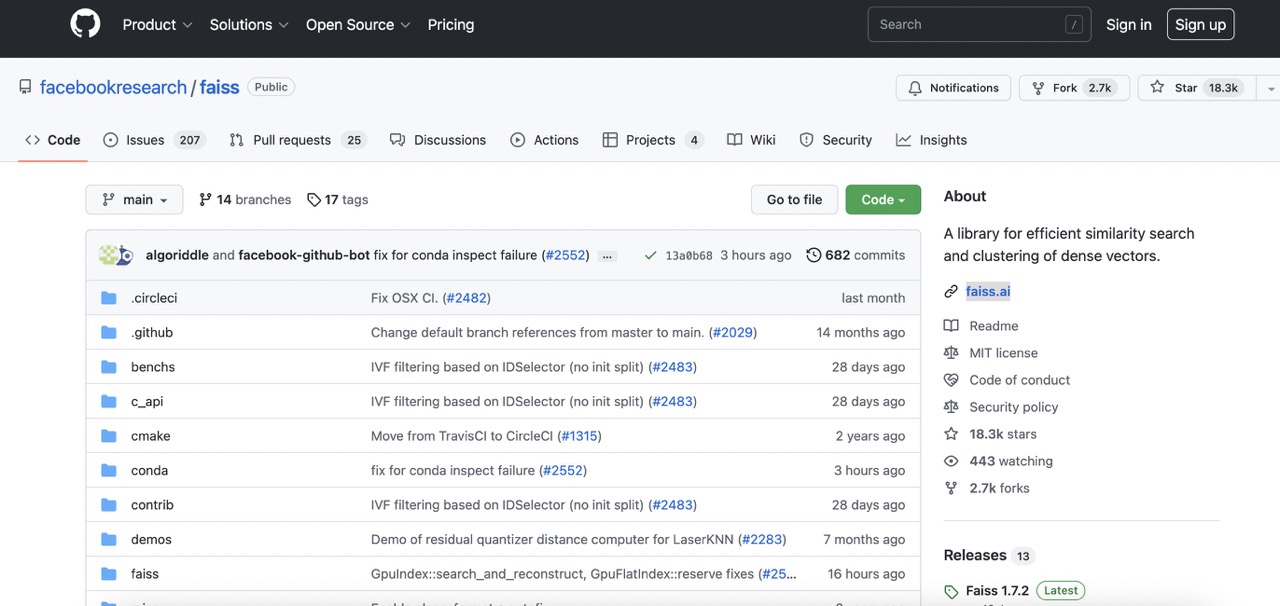Click the 13a0b68 commit hash
The height and width of the screenshot is (606, 1280).
pos(689,256)
